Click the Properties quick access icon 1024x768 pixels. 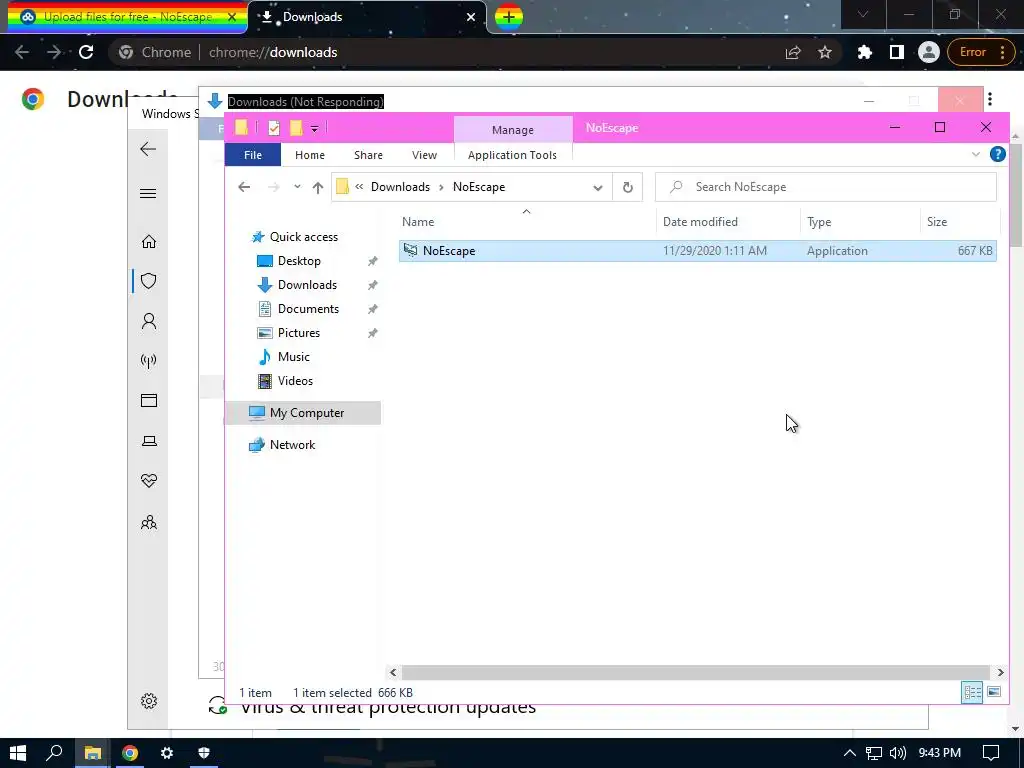click(x=274, y=128)
